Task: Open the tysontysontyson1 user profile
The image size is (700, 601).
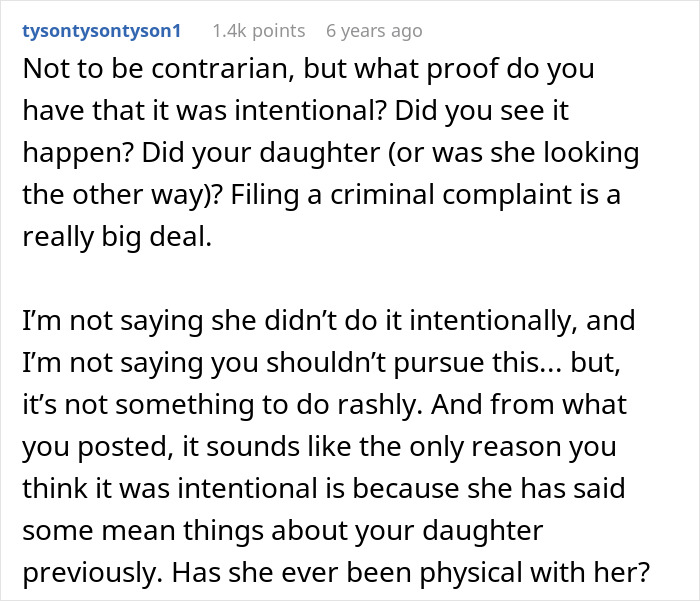Action: coord(100,31)
